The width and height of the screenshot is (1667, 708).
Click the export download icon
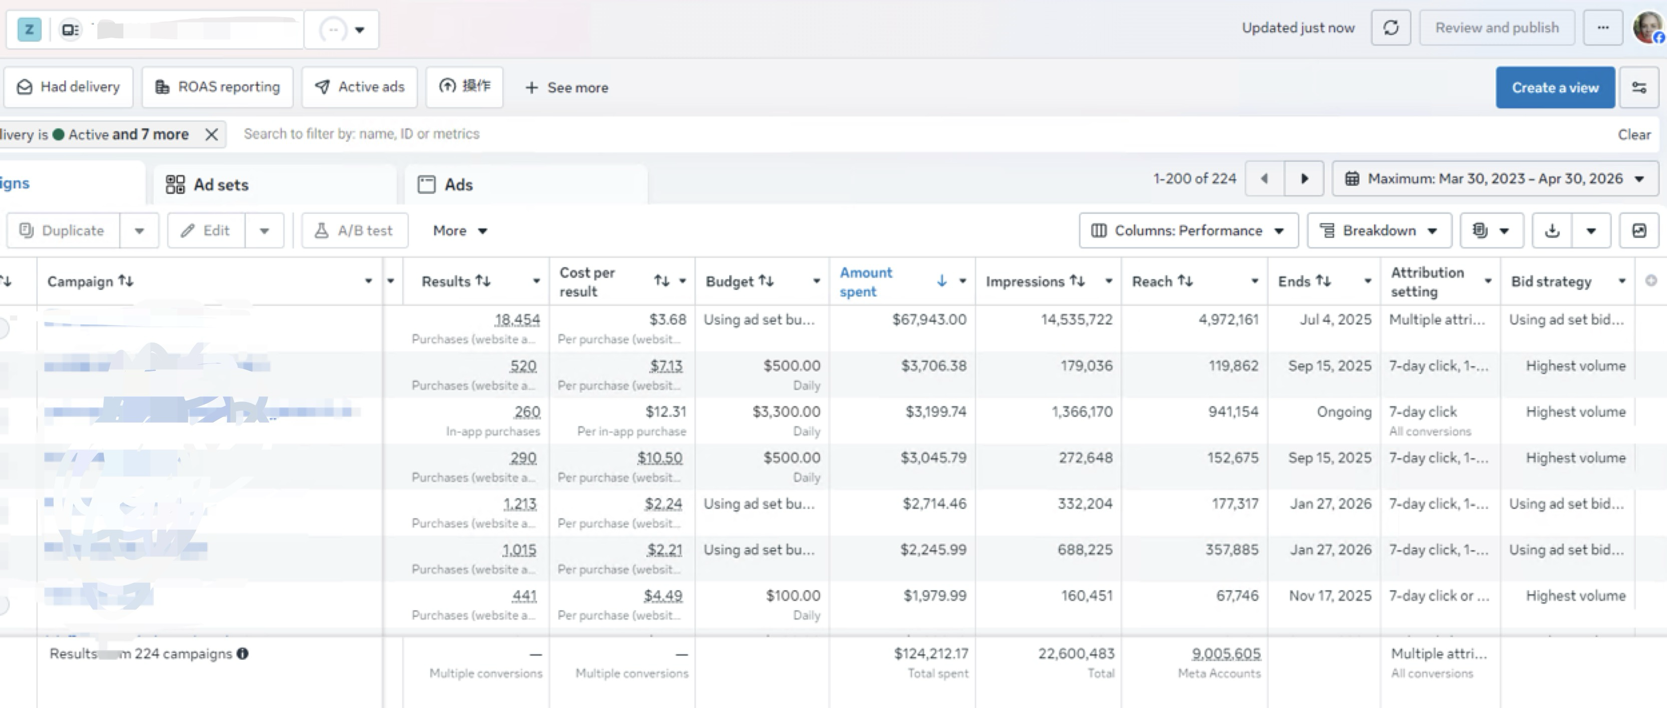[1552, 231]
